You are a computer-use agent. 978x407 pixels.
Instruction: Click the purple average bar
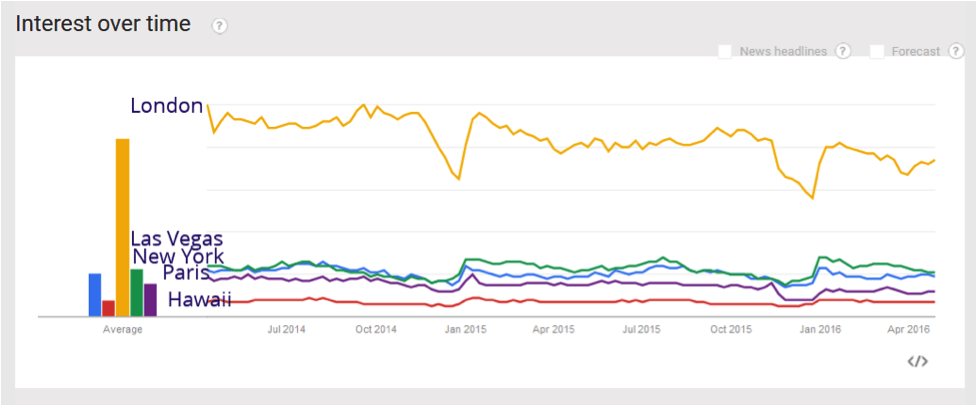coord(150,299)
